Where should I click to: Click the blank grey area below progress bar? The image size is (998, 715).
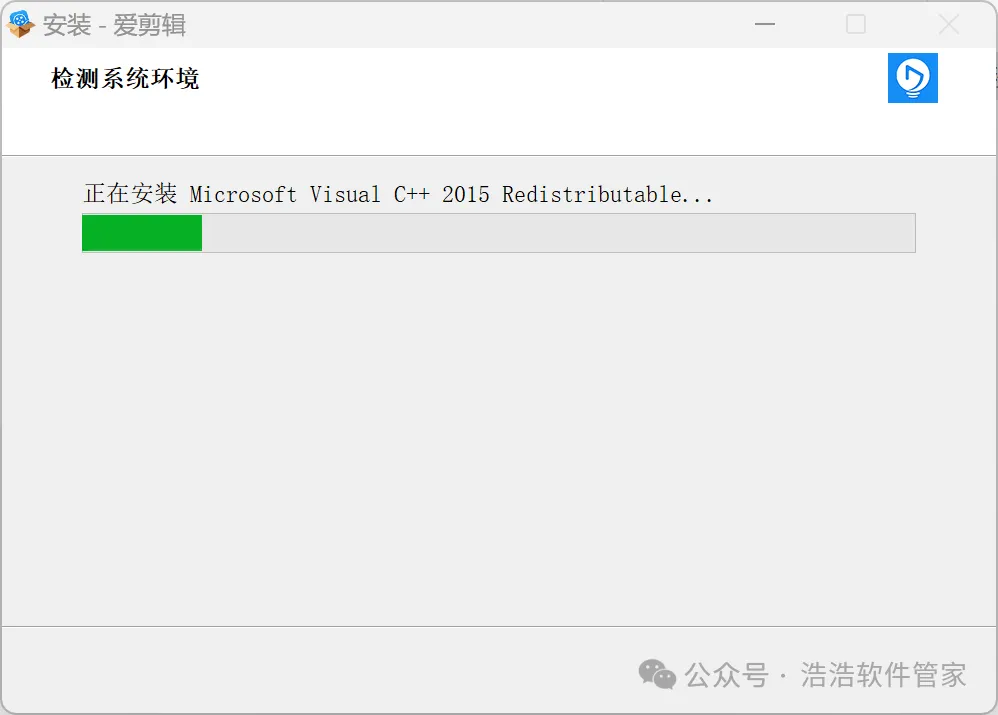tap(498, 439)
